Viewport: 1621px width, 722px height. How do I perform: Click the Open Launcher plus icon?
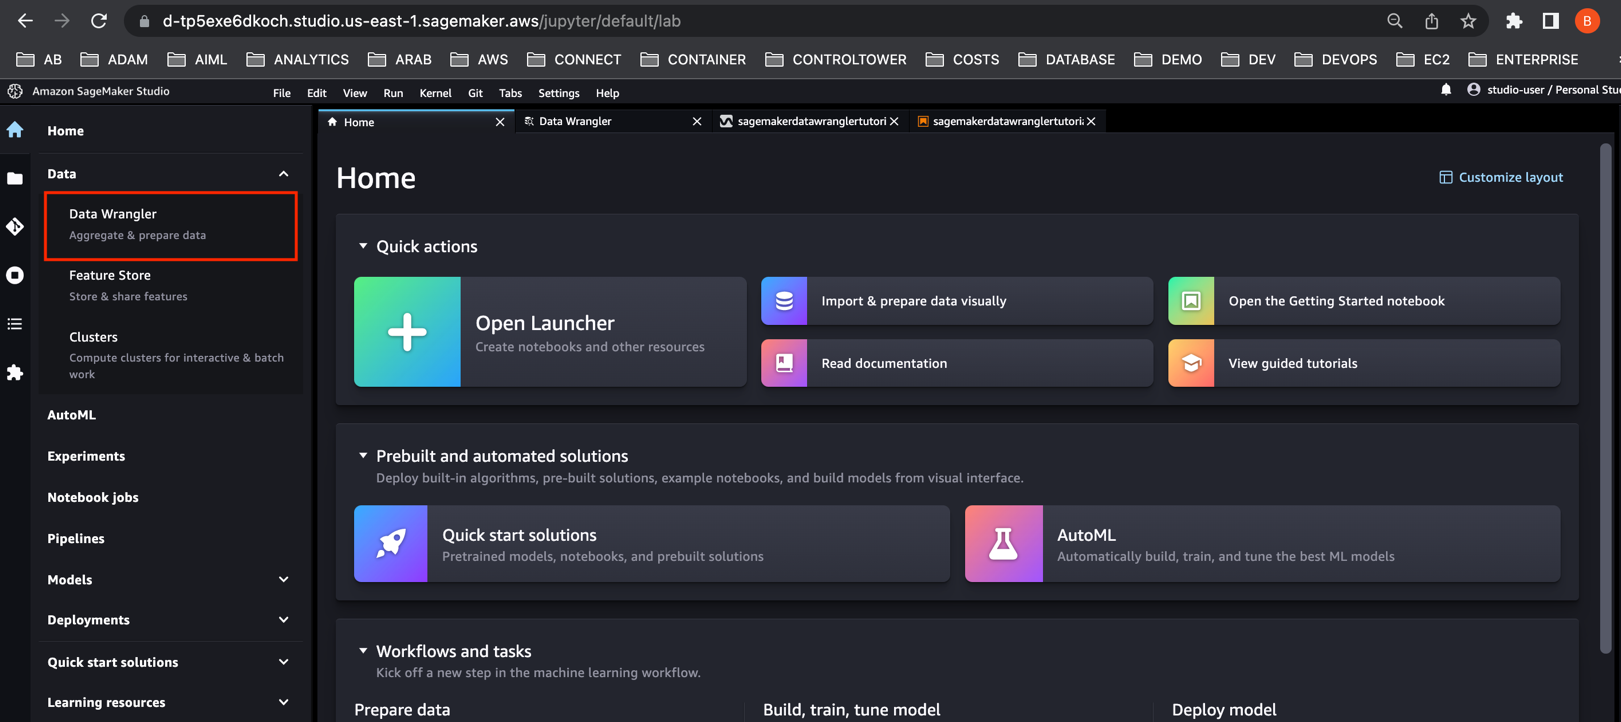(407, 332)
